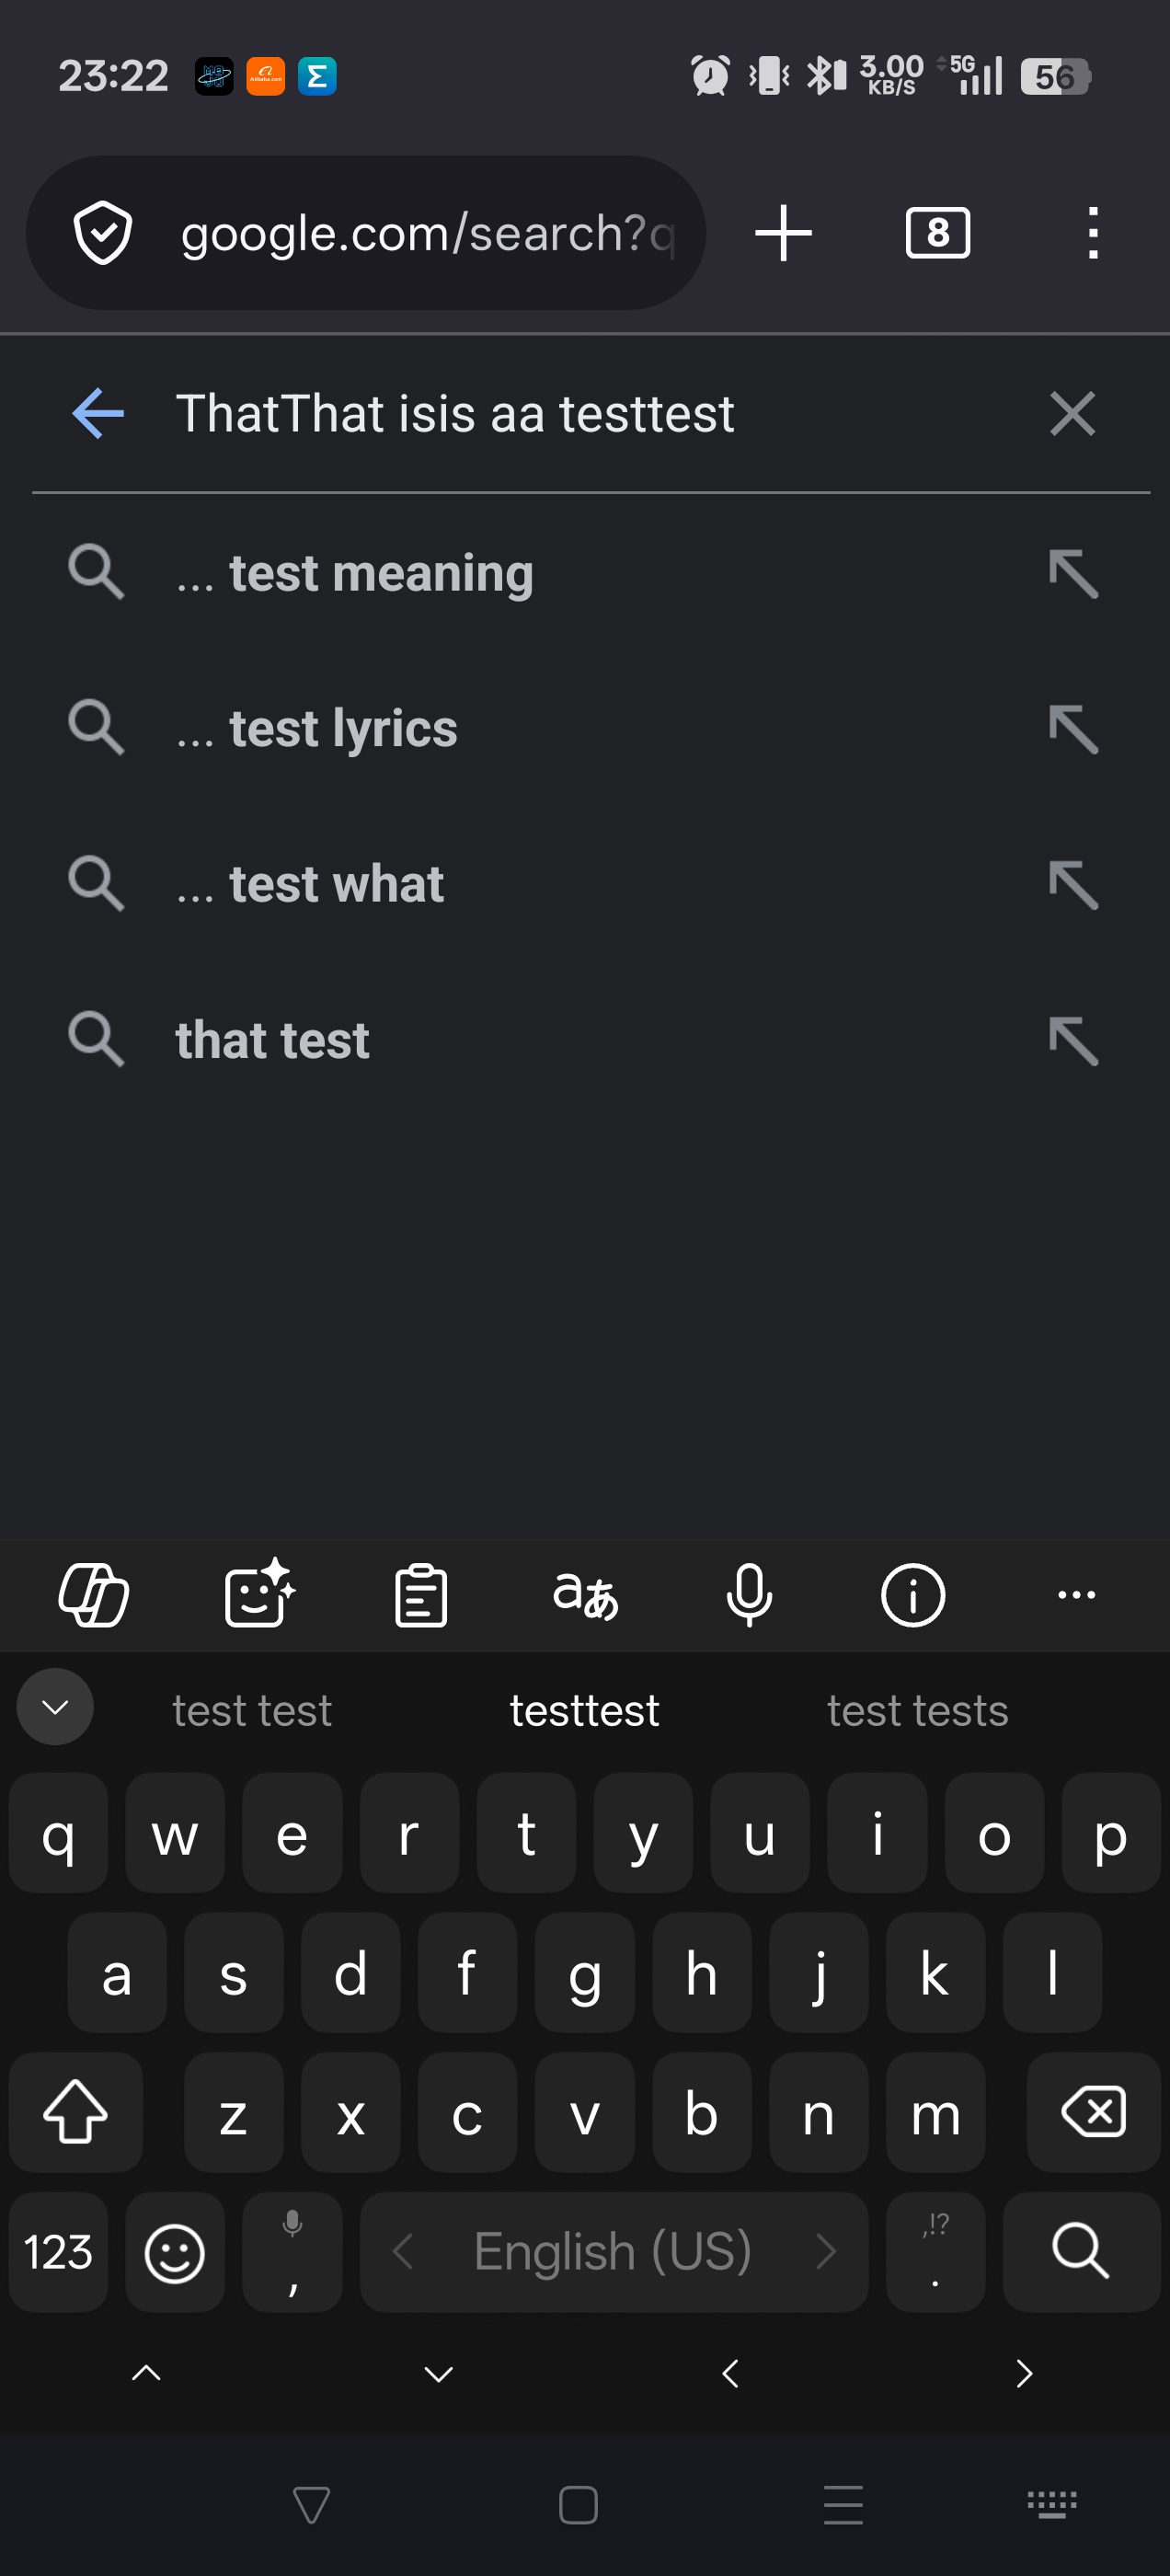Screen dimensions: 1170x2576
Task: Tap the blue back arrow
Action: pyautogui.click(x=98, y=413)
